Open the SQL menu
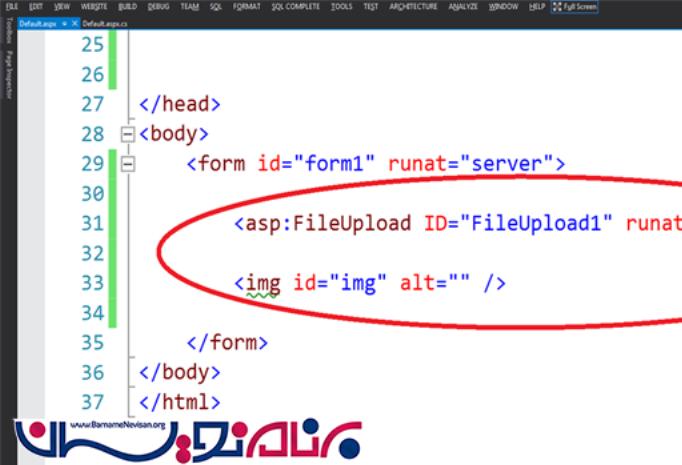This screenshot has height=465, width=682. 216,7
